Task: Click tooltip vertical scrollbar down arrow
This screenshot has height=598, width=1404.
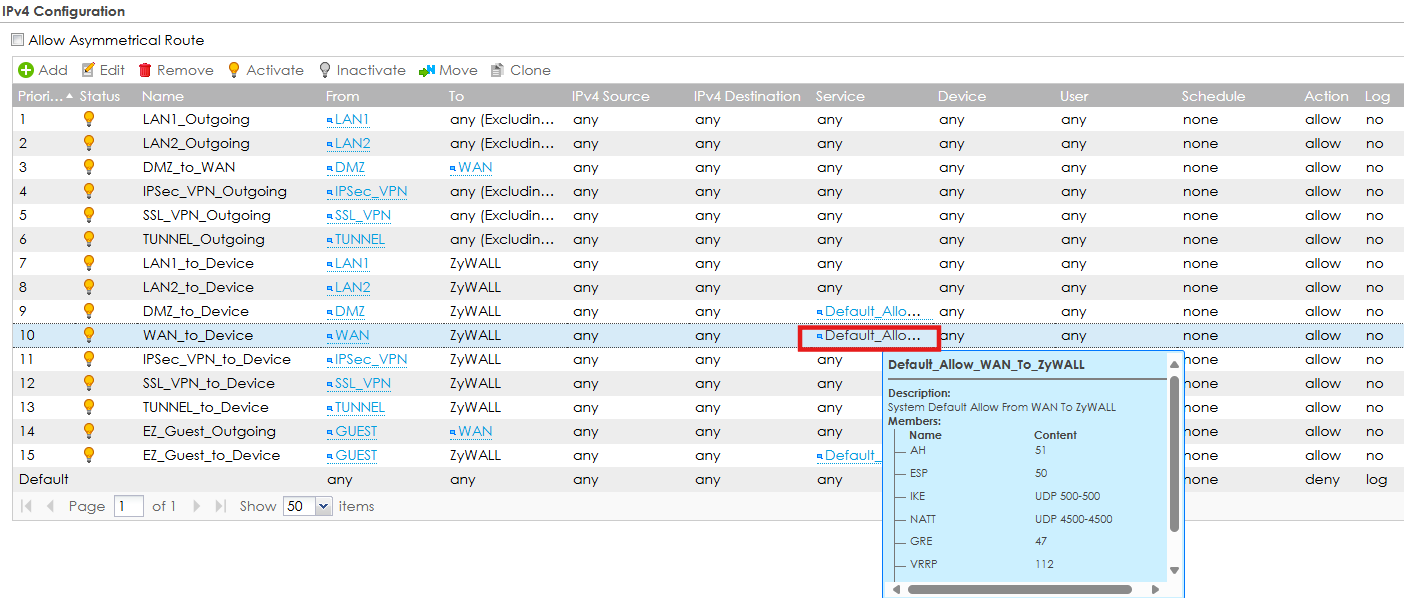Action: (1175, 570)
